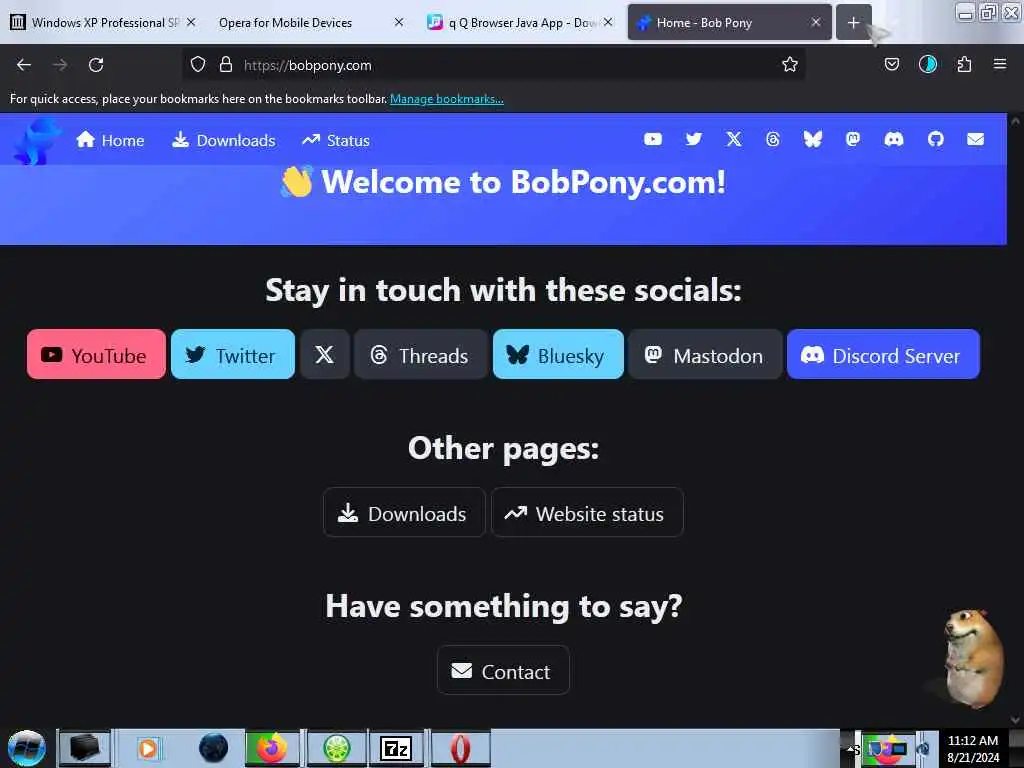This screenshot has height=768, width=1024.
Task: Open the Windows Start orb
Action: pyautogui.click(x=27, y=748)
